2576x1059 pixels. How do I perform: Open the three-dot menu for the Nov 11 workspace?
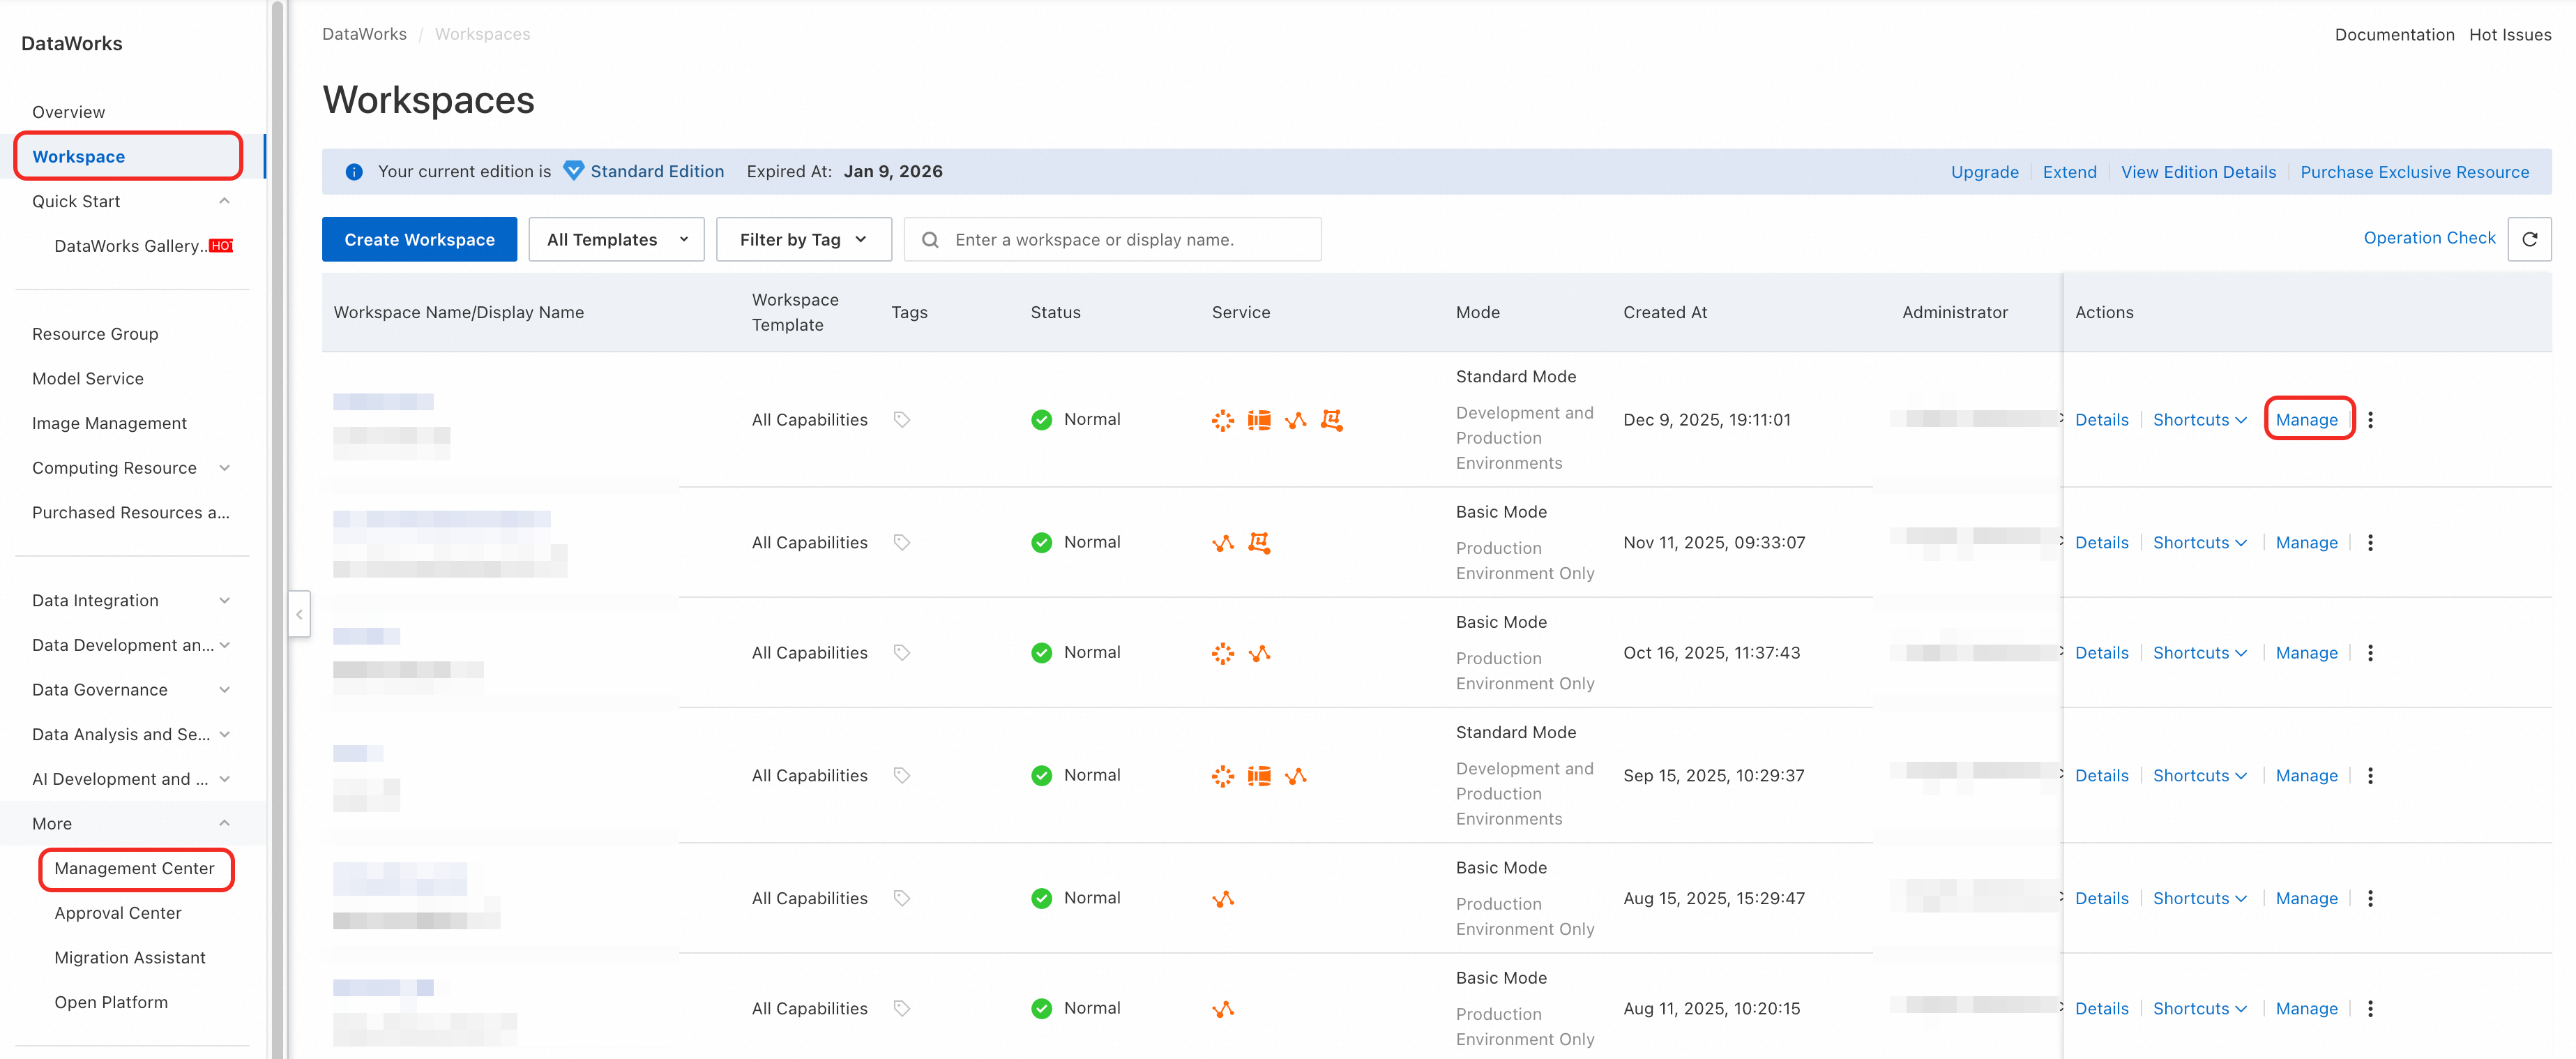pyautogui.click(x=2370, y=543)
